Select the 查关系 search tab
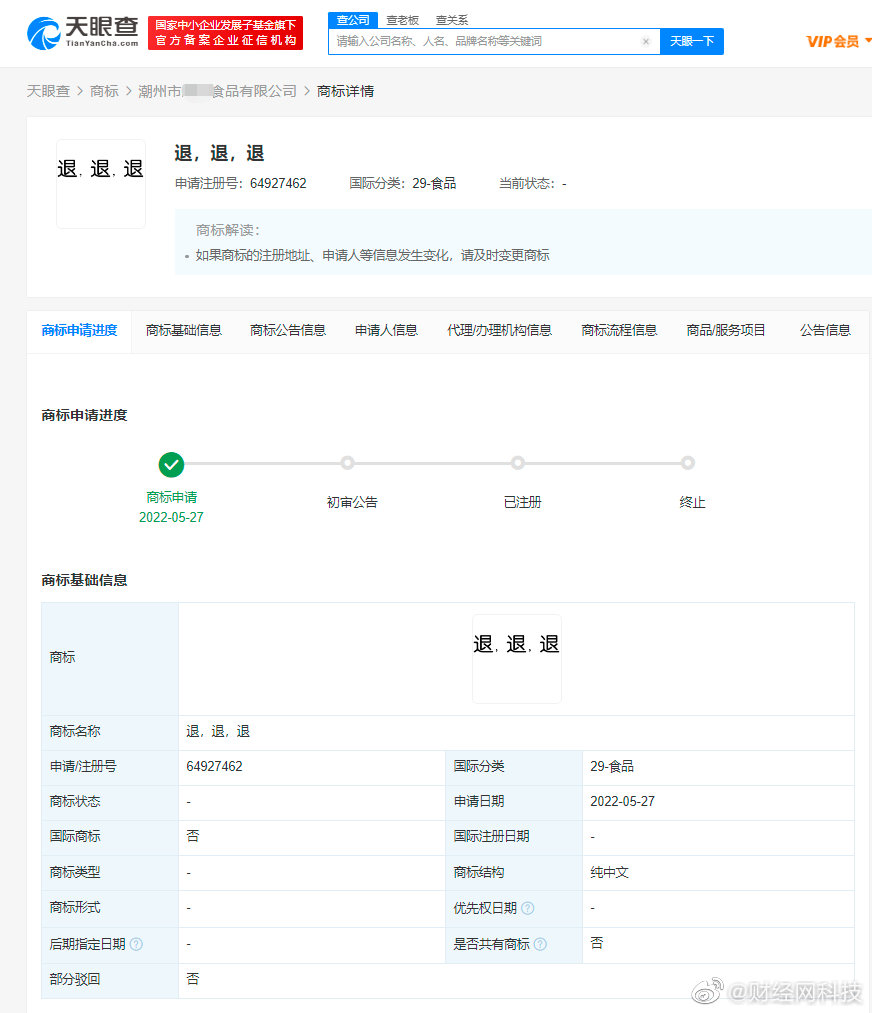Viewport: 872px width, 1013px height. 452,20
